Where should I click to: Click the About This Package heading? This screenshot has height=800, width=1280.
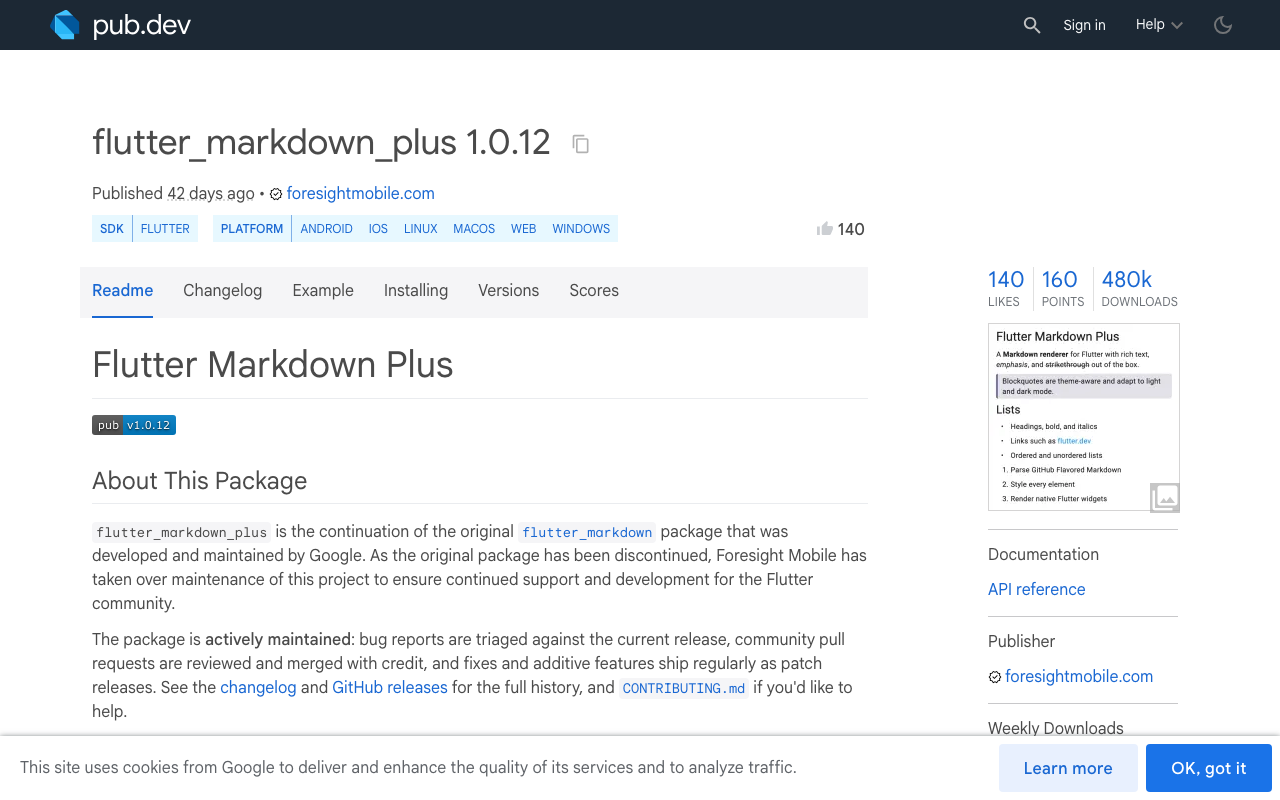199,481
